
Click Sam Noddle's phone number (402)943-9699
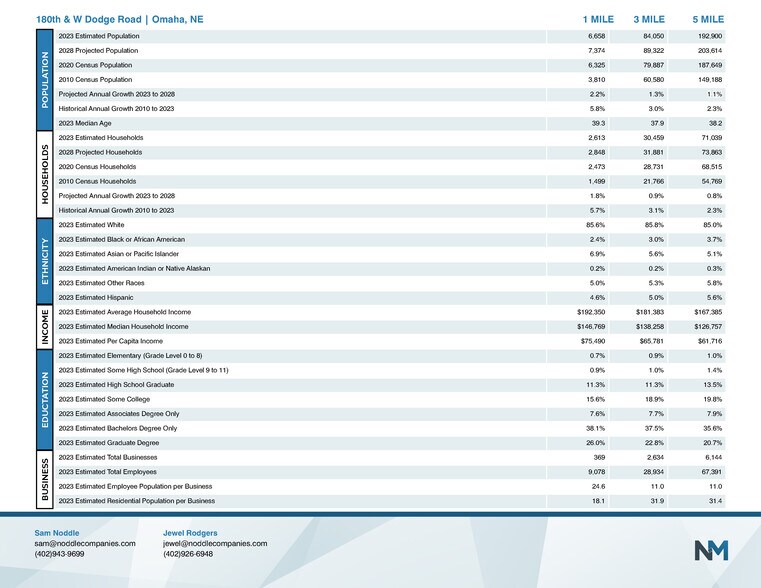pyautogui.click(x=59, y=553)
